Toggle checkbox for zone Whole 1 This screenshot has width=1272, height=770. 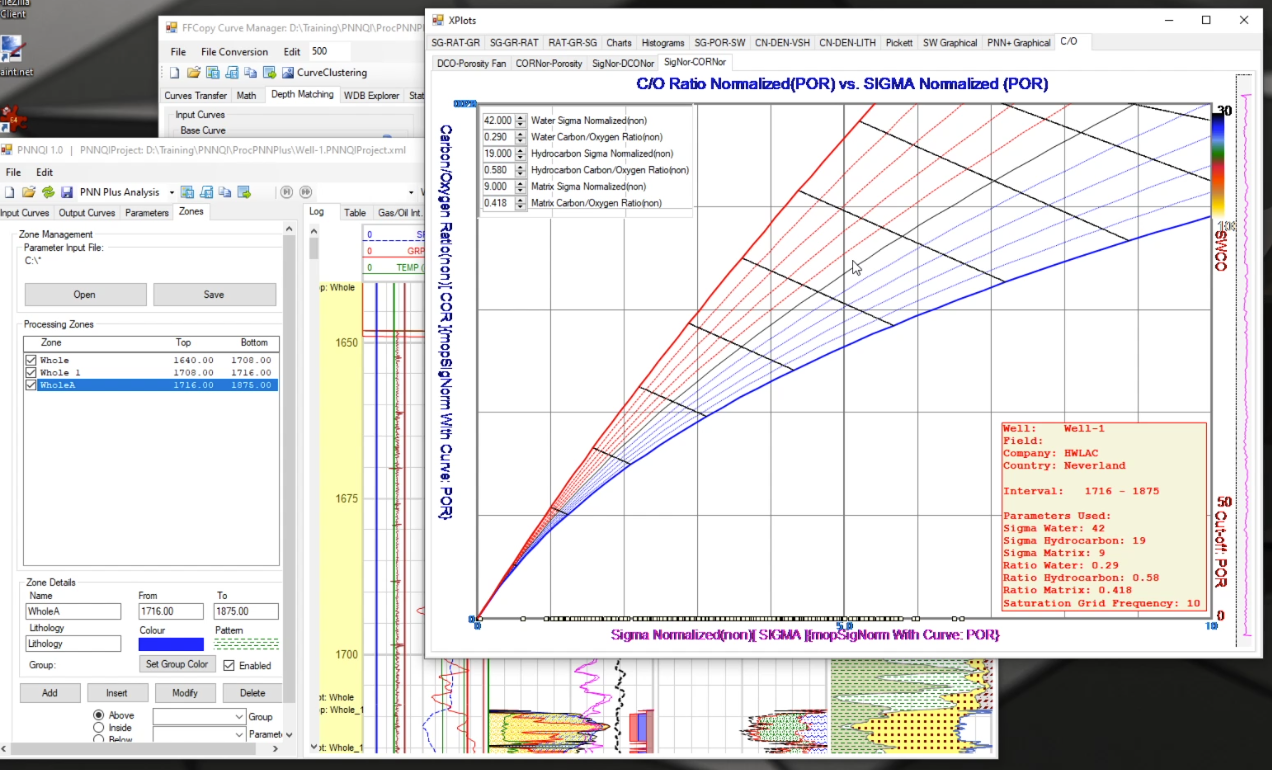coord(31,372)
